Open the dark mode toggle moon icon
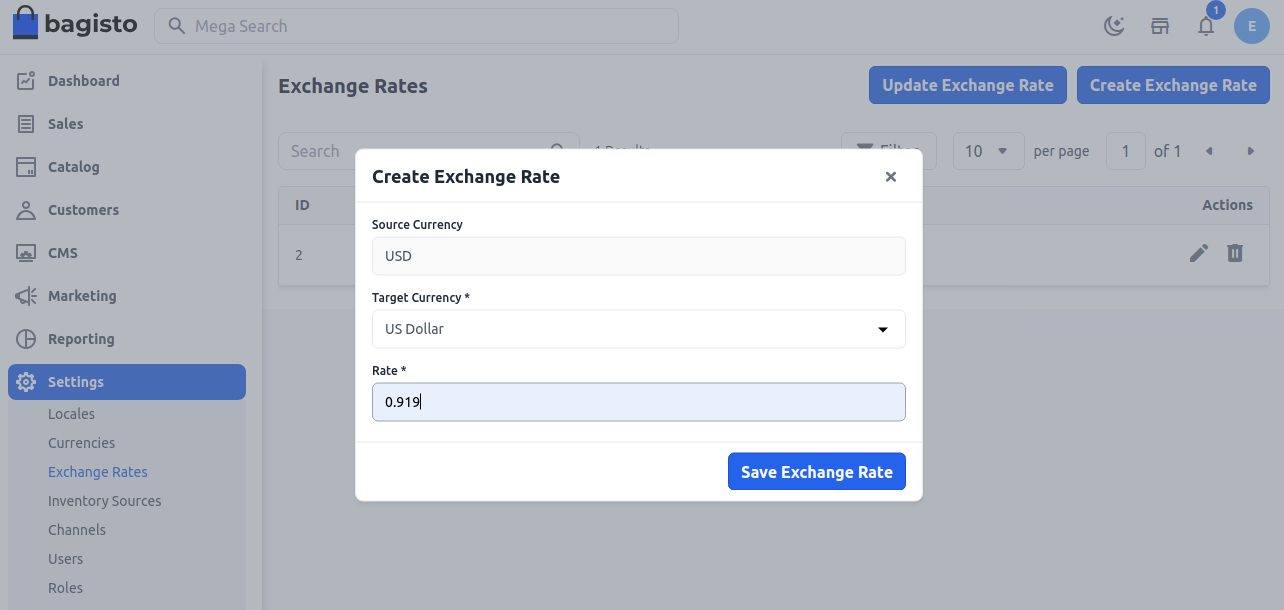1284x610 pixels. pos(1114,25)
